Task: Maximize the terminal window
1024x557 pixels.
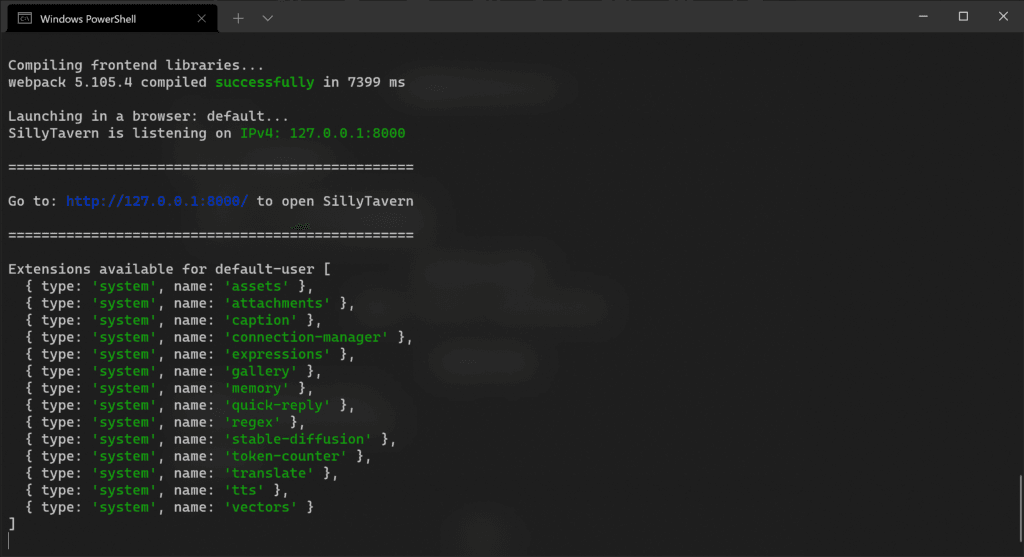Action: click(x=963, y=16)
